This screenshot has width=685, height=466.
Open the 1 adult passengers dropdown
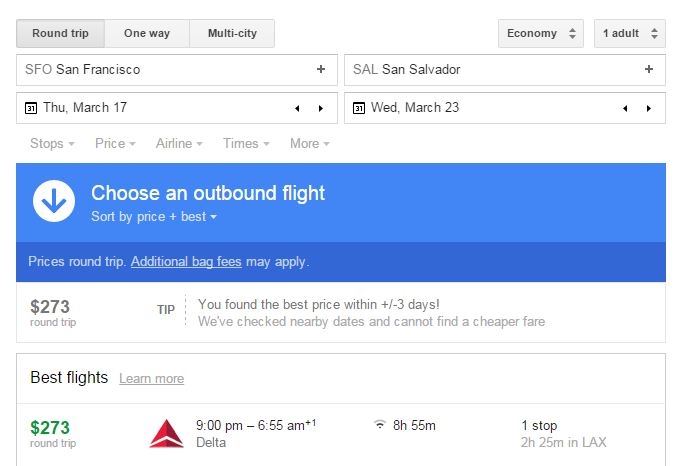tap(629, 33)
